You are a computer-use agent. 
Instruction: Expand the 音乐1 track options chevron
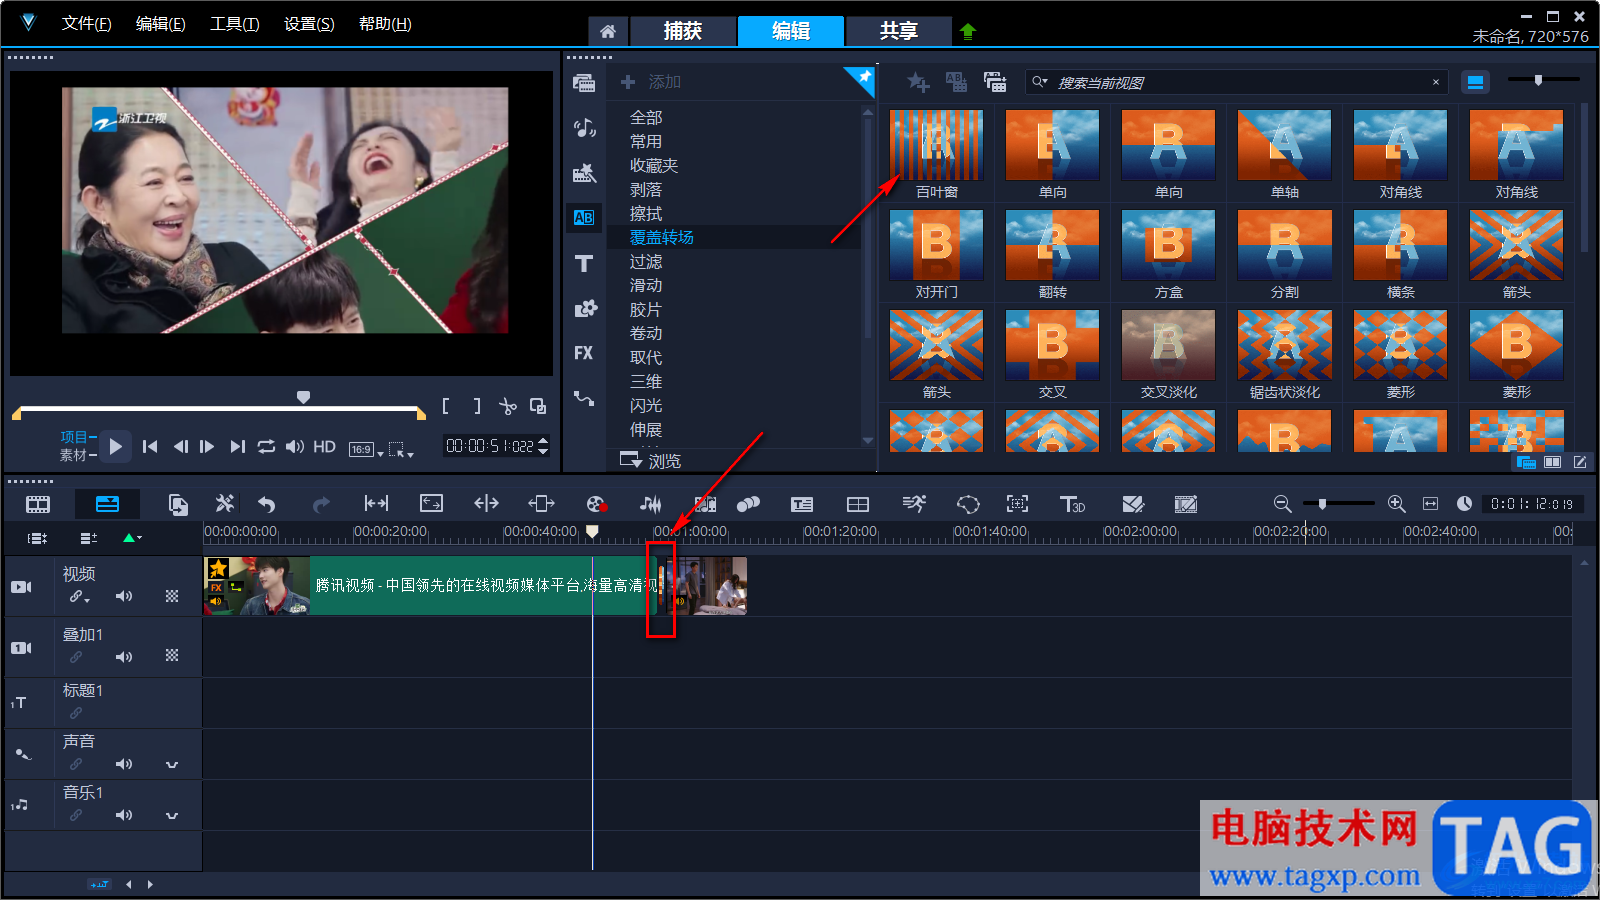(172, 816)
